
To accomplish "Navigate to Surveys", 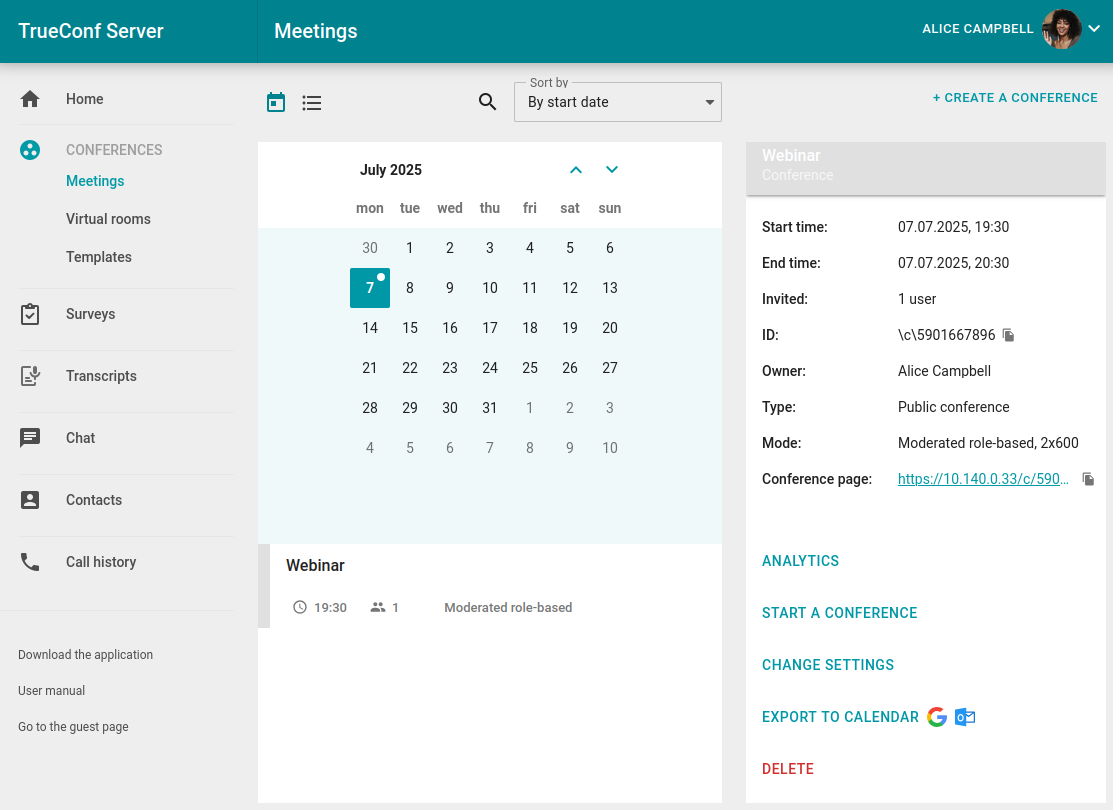I will (90, 314).
